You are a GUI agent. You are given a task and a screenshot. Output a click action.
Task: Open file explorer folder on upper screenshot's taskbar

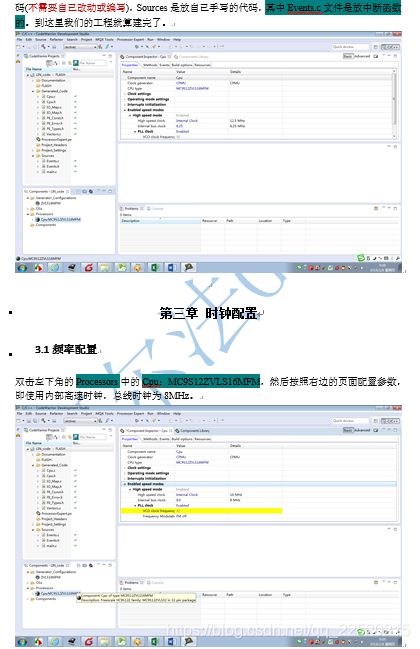click(105, 268)
